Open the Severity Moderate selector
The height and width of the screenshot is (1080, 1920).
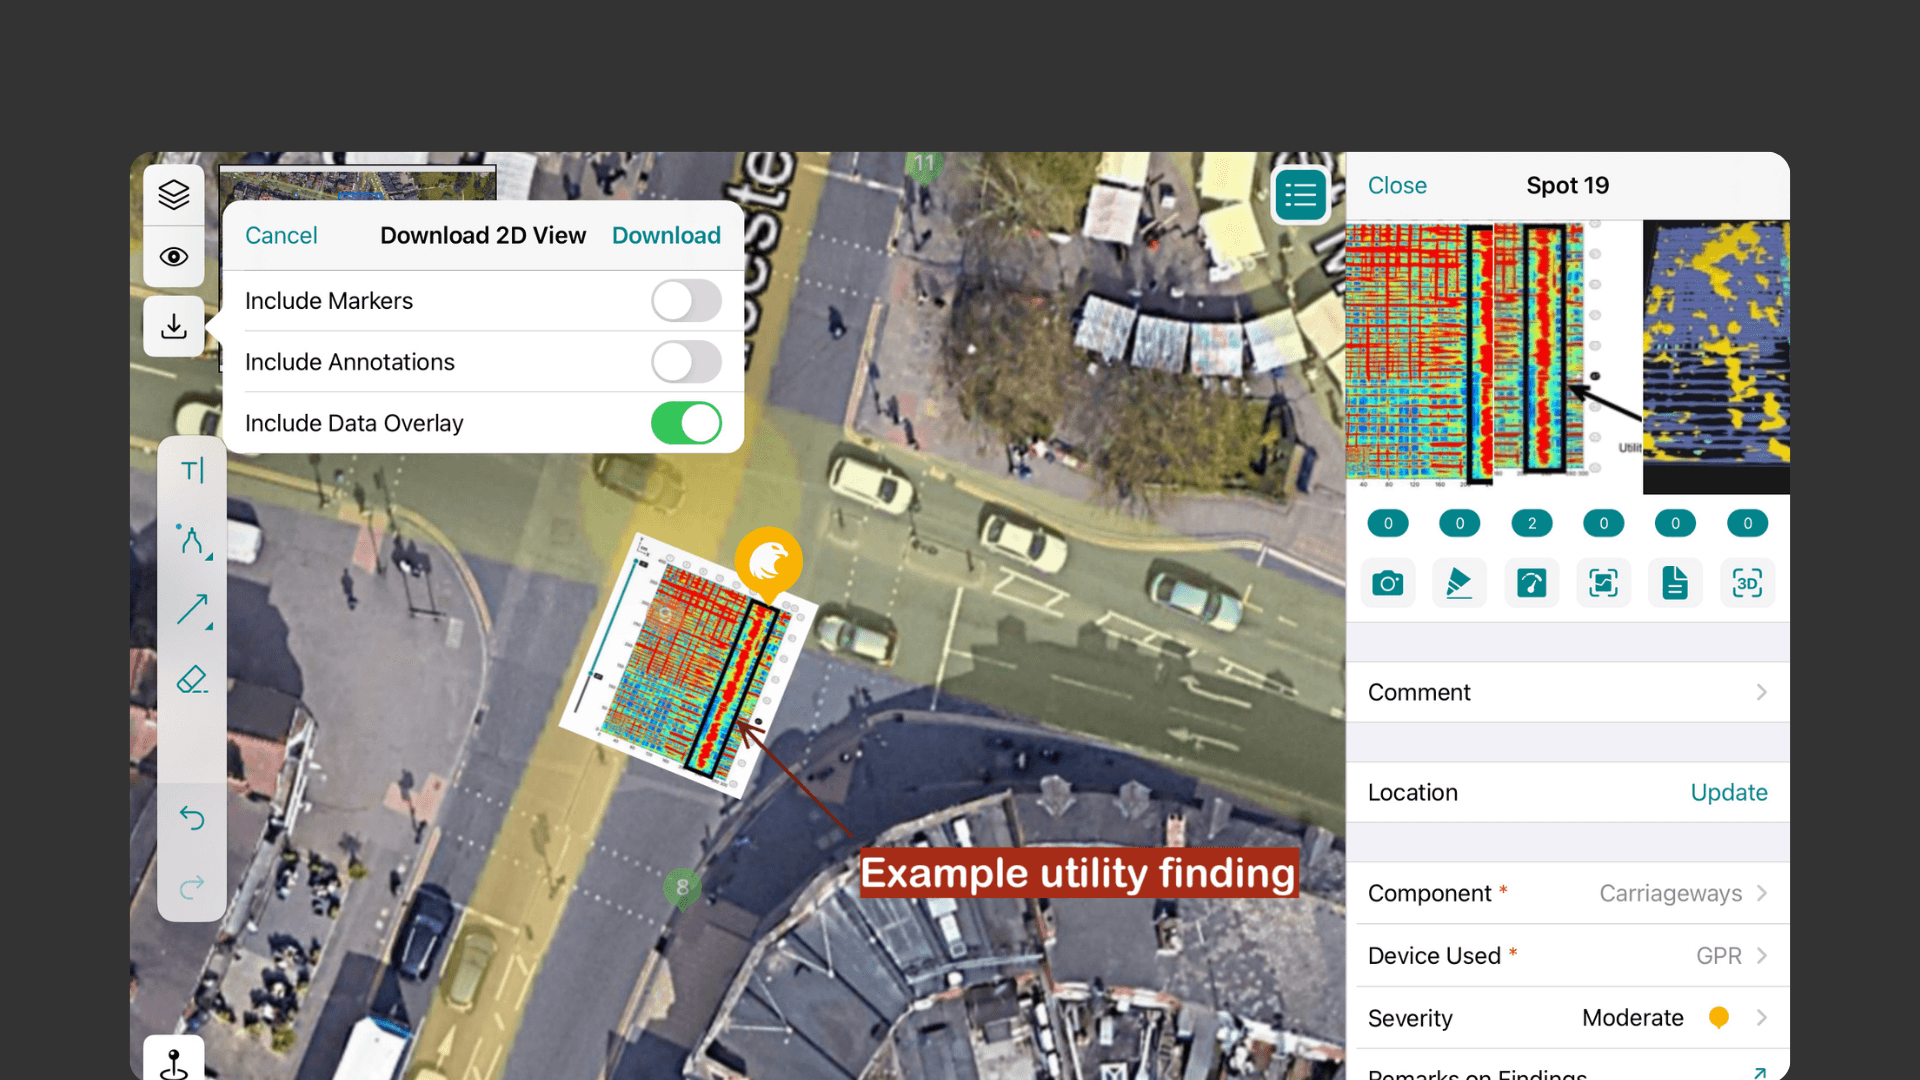[x=1568, y=1018]
